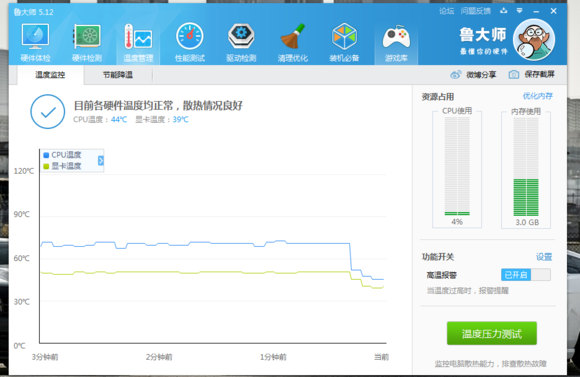Open 硬件检测 hardware detection icon

[x=87, y=42]
